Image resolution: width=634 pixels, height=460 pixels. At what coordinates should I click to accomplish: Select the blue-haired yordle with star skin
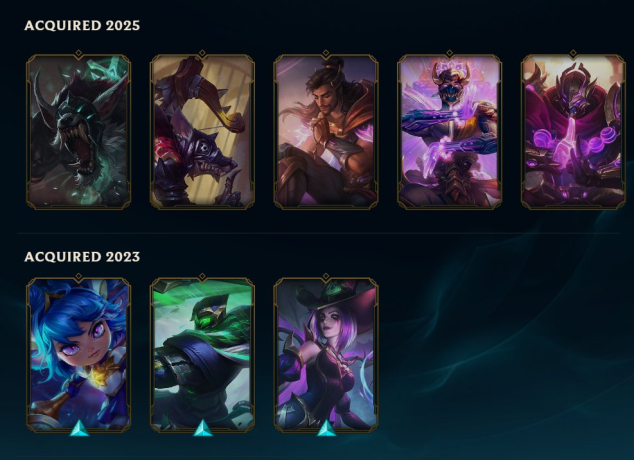(78, 355)
